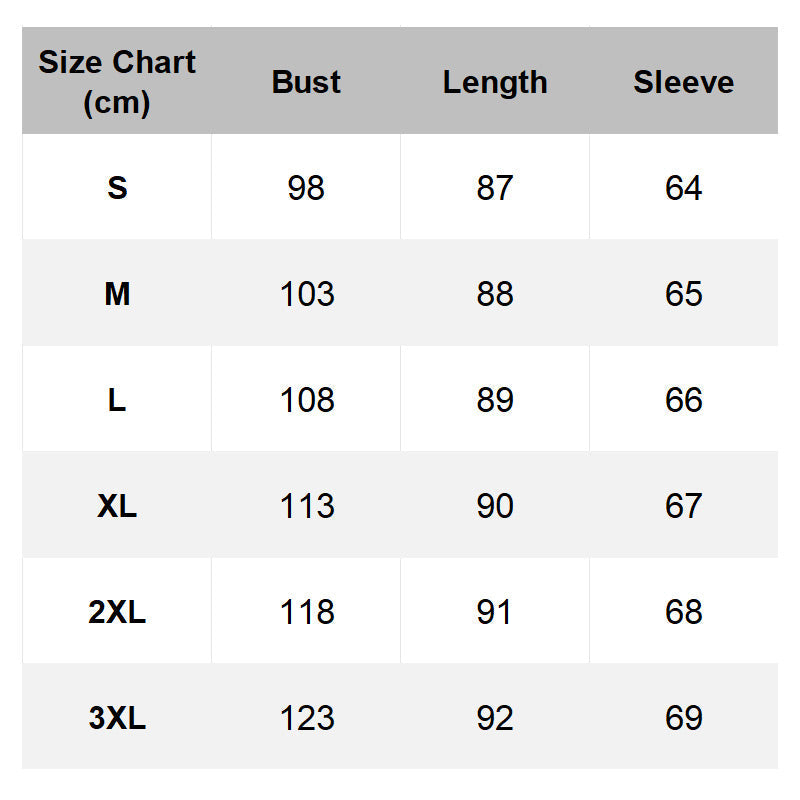Image resolution: width=800 pixels, height=800 pixels.
Task: Click sleeve value 69 for size 3XL
Action: [x=683, y=718]
